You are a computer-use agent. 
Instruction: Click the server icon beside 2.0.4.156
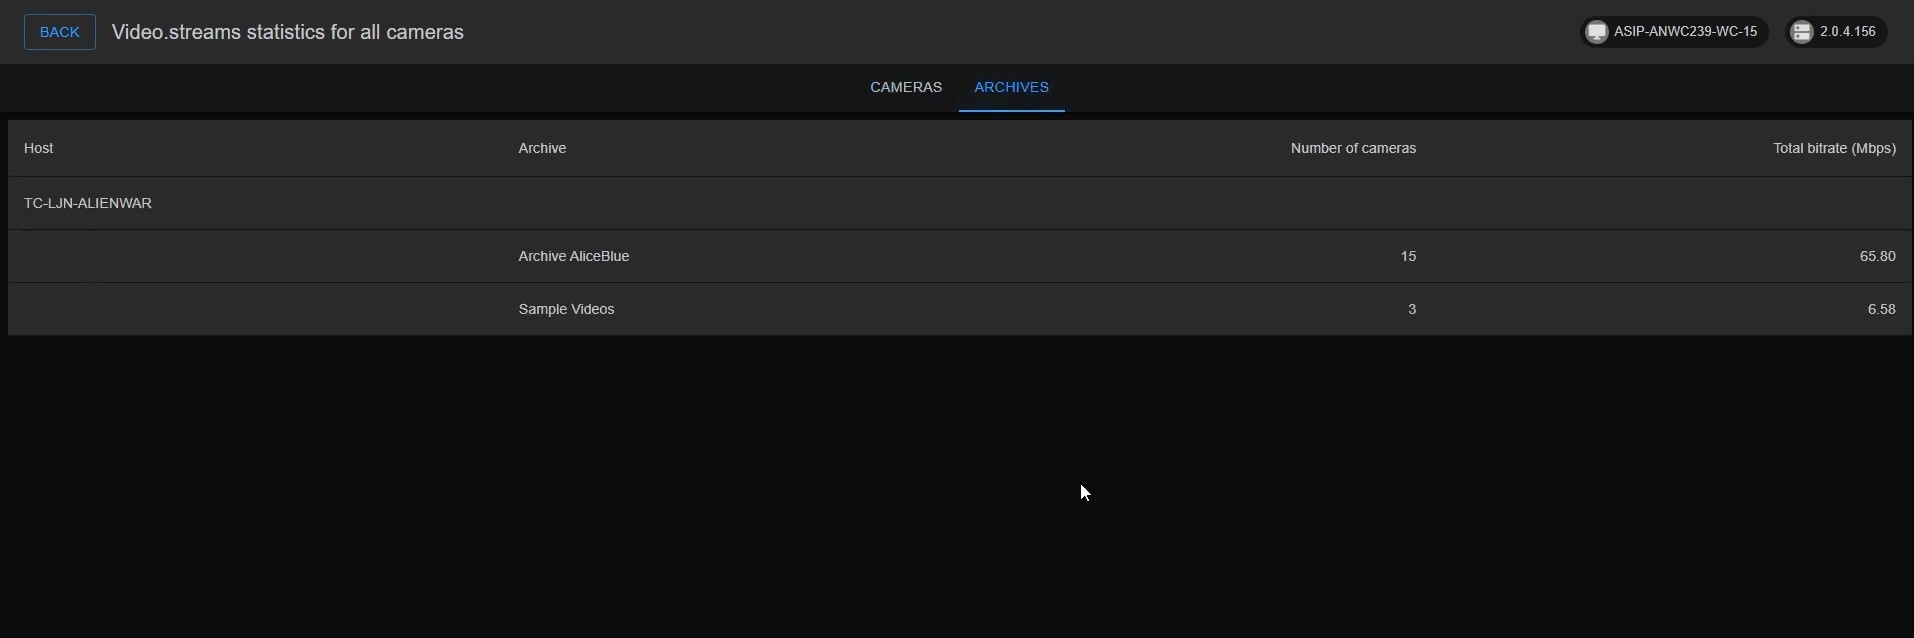point(1802,32)
